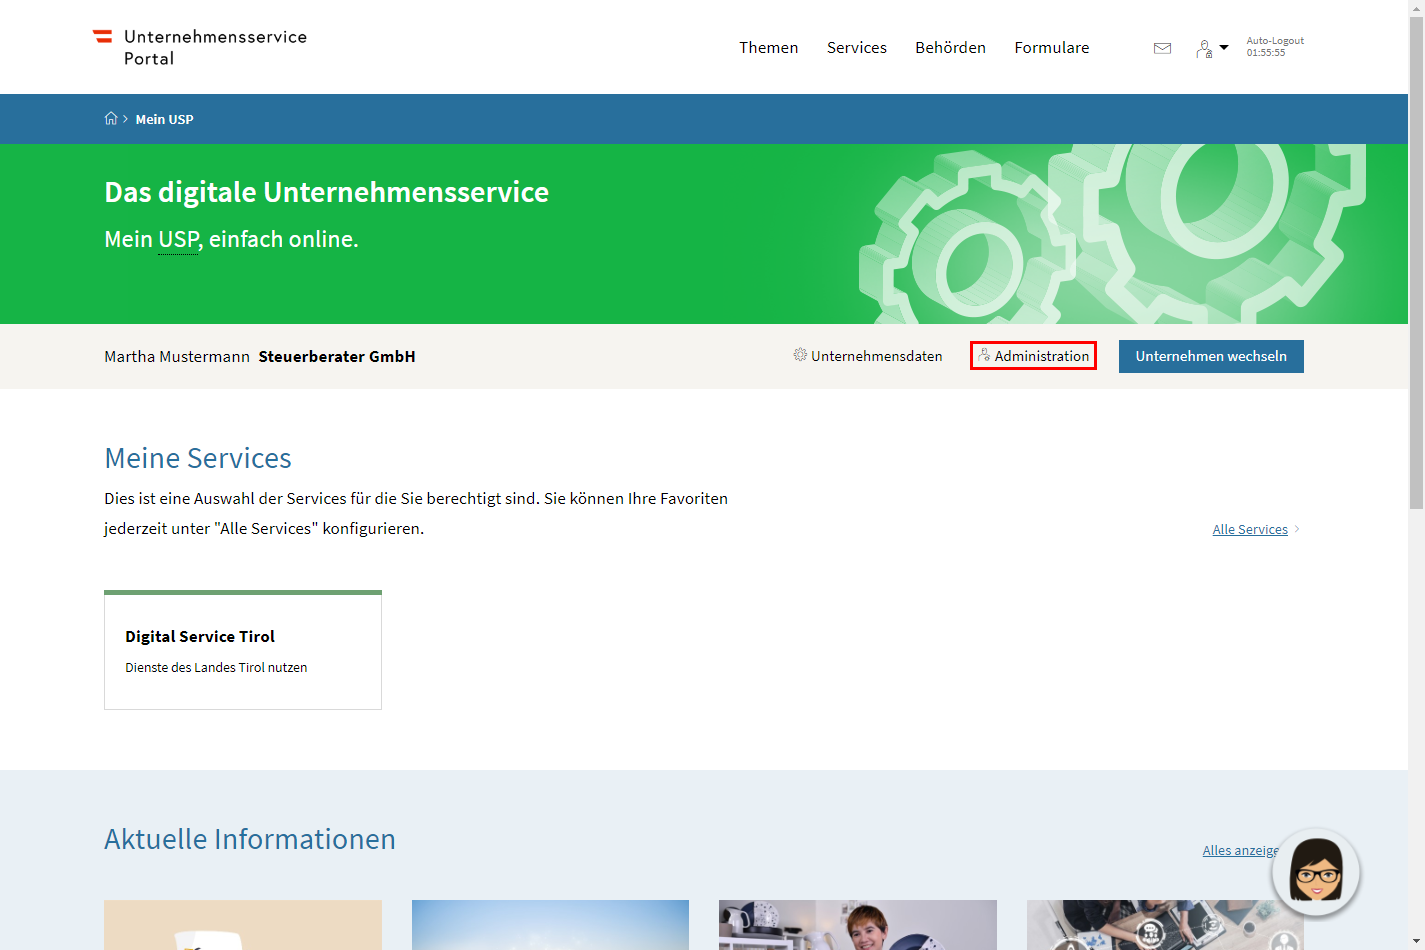The height and width of the screenshot is (950, 1425).
Task: Open the Behörden menu
Action: pos(950,48)
